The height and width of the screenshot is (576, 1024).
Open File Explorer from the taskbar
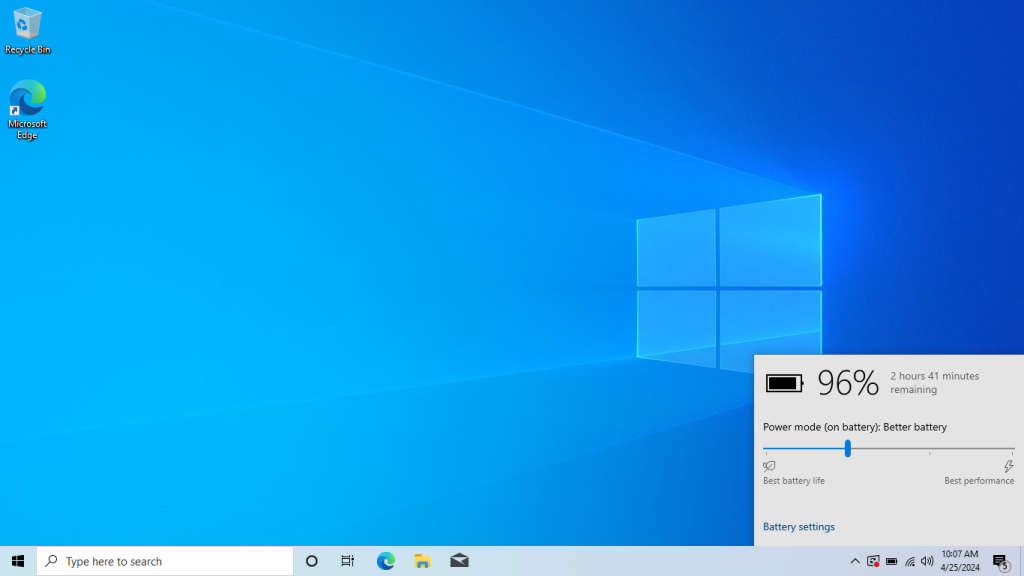(422, 561)
